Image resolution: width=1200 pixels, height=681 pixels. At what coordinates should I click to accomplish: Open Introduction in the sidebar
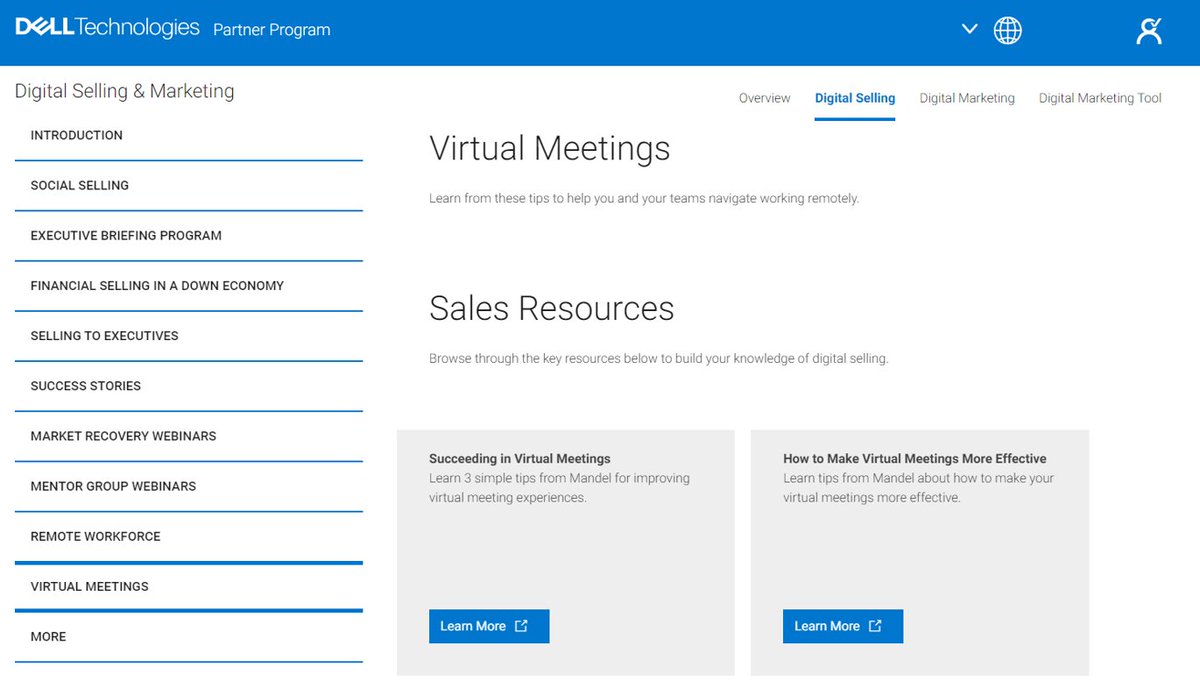point(189,135)
